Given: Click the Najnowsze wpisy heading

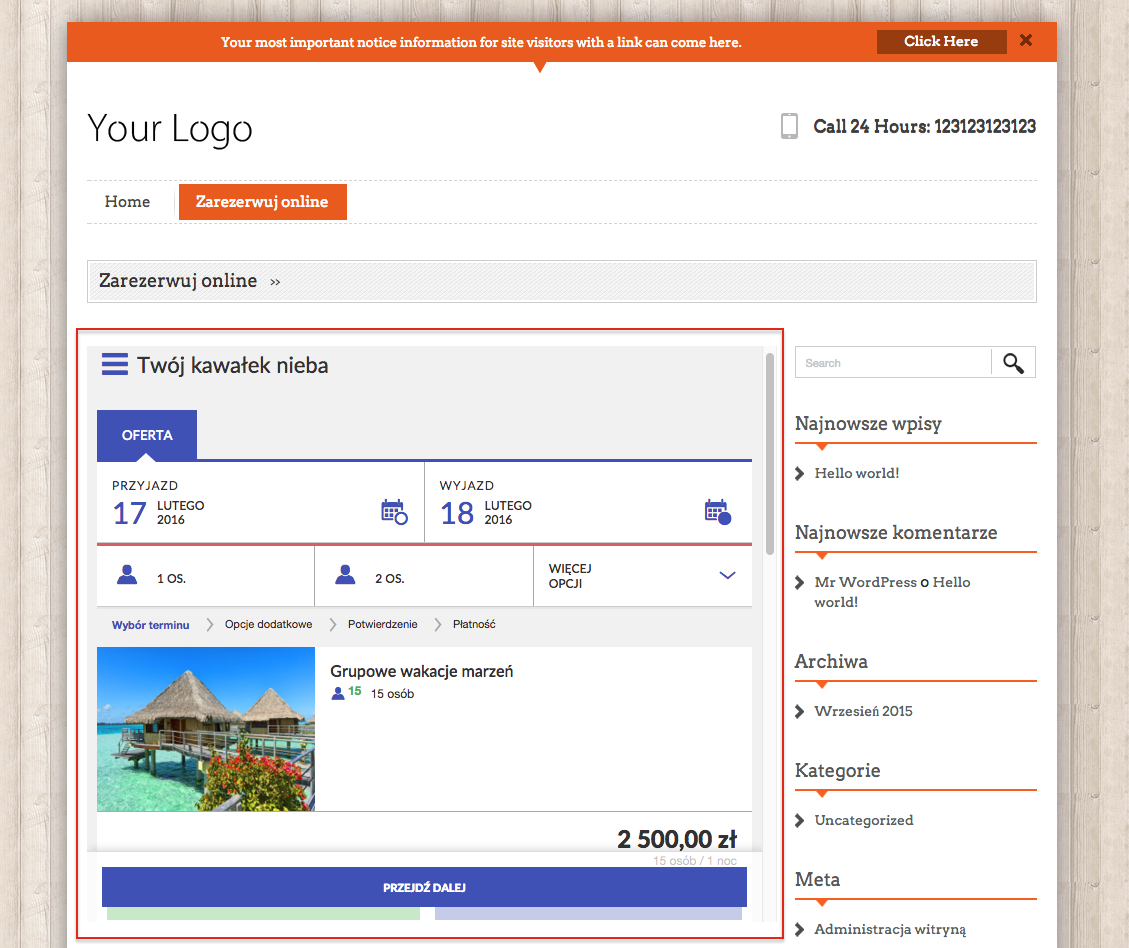Looking at the screenshot, I should (x=868, y=424).
